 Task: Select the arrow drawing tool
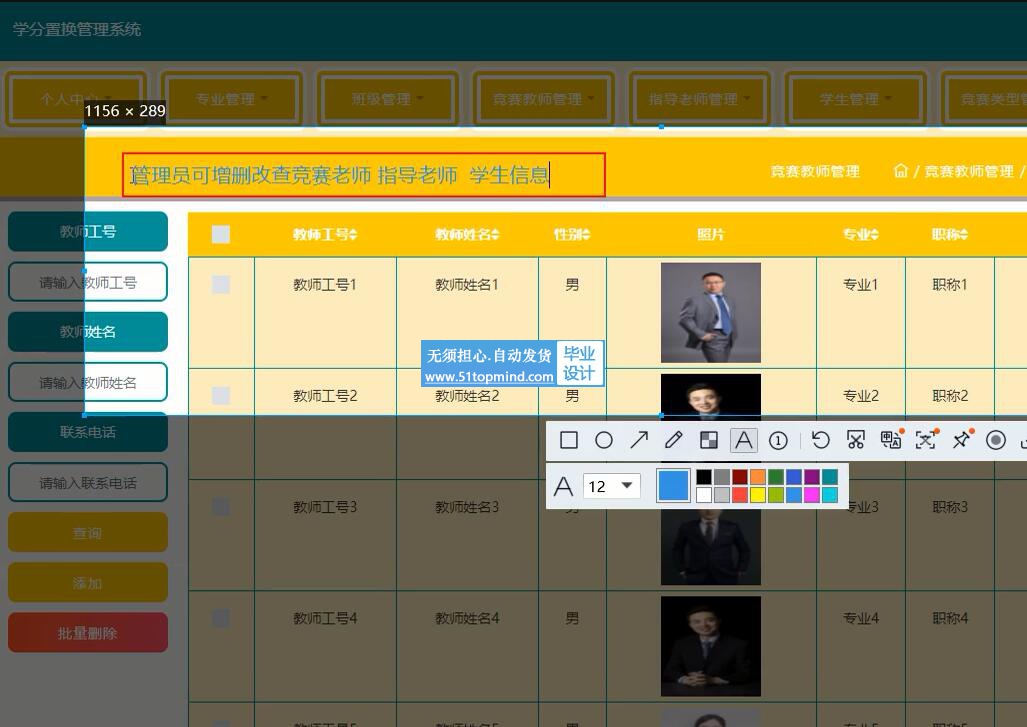(x=639, y=440)
